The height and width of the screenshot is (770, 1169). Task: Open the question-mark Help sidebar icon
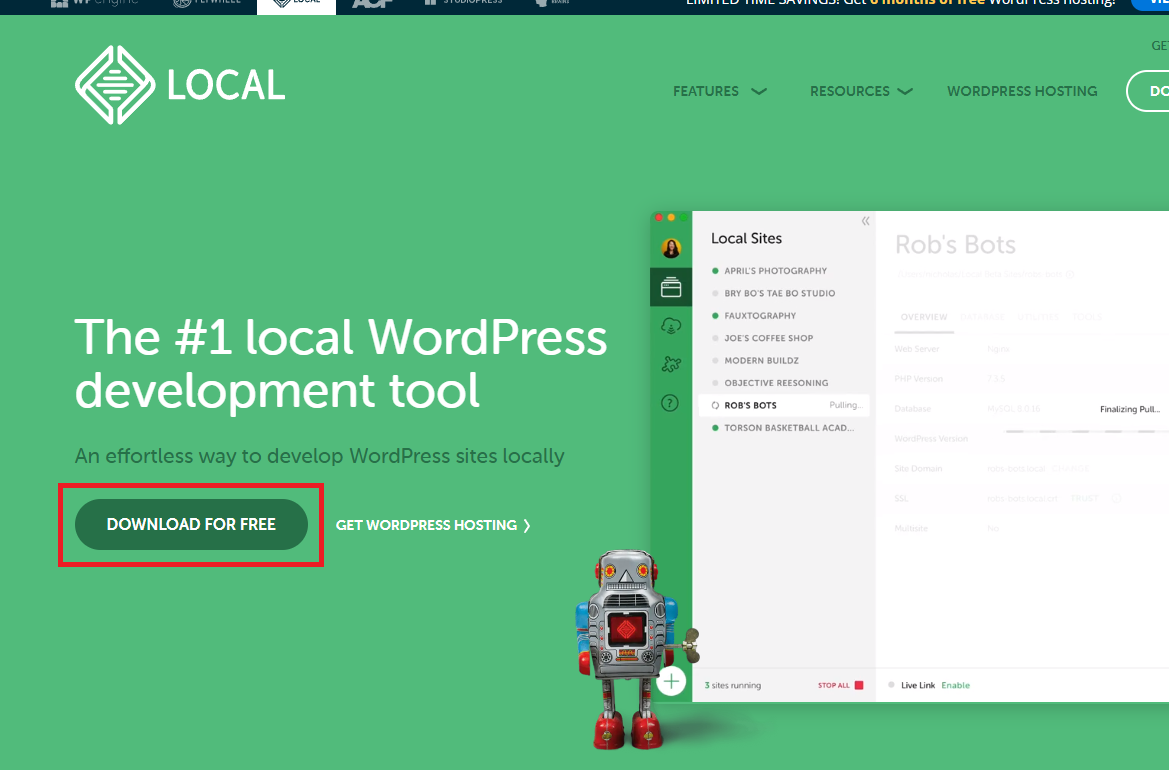click(x=670, y=403)
